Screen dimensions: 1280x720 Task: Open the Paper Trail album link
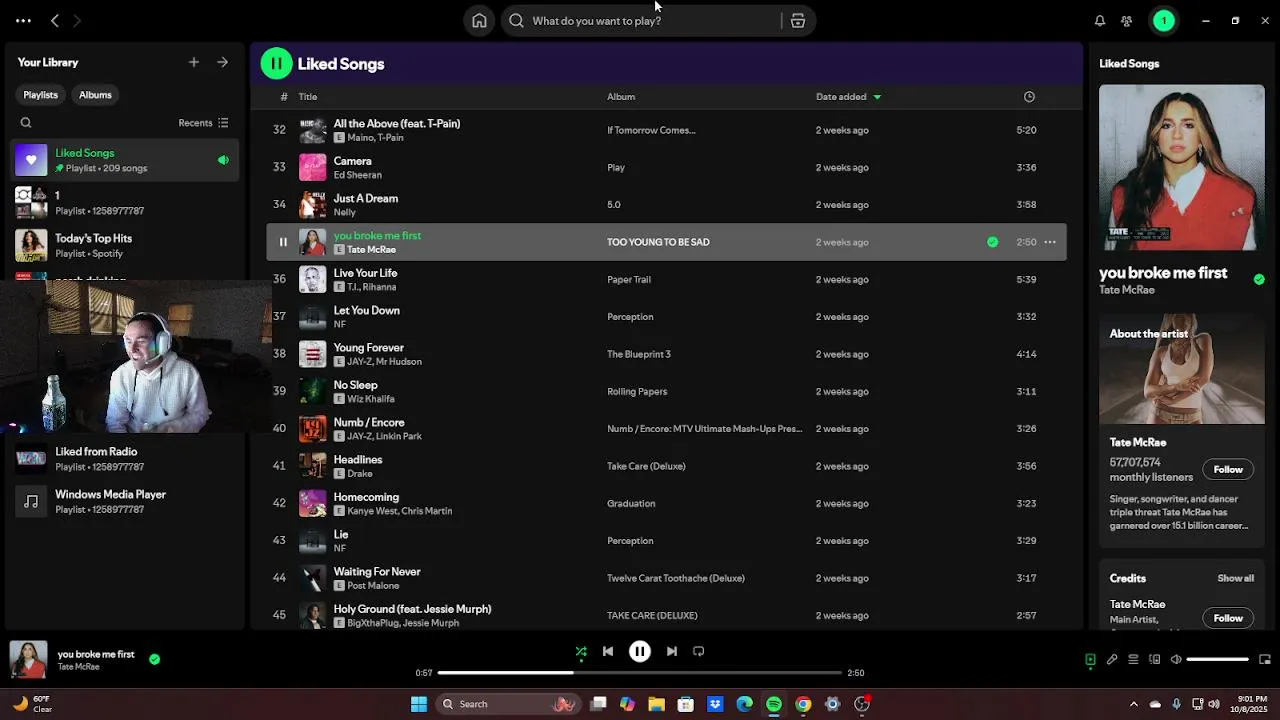pyautogui.click(x=629, y=280)
